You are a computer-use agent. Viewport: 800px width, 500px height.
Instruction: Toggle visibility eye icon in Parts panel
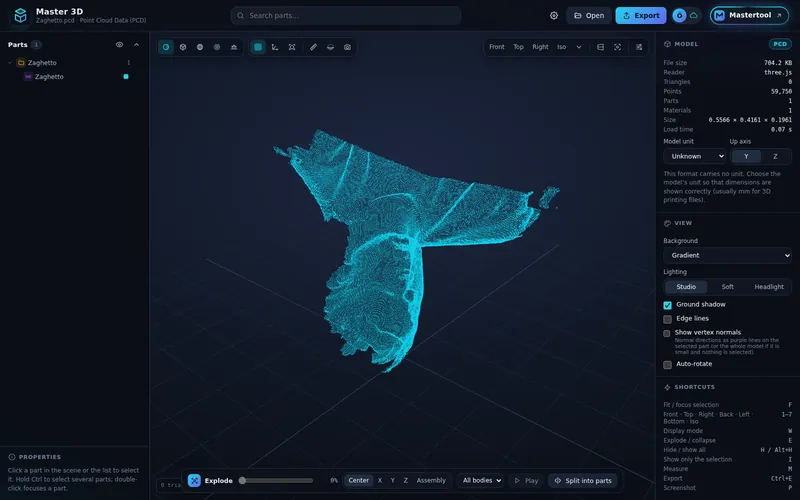(x=119, y=45)
